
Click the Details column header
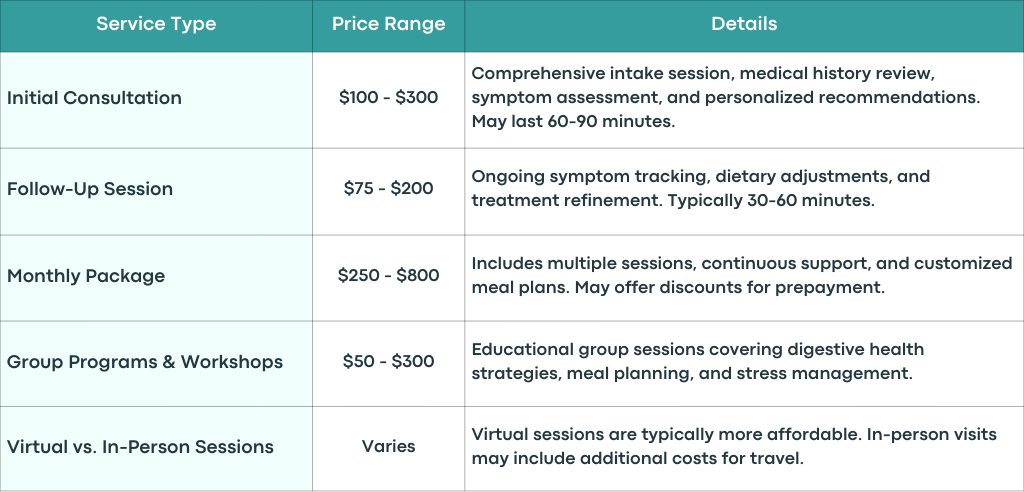[744, 24]
